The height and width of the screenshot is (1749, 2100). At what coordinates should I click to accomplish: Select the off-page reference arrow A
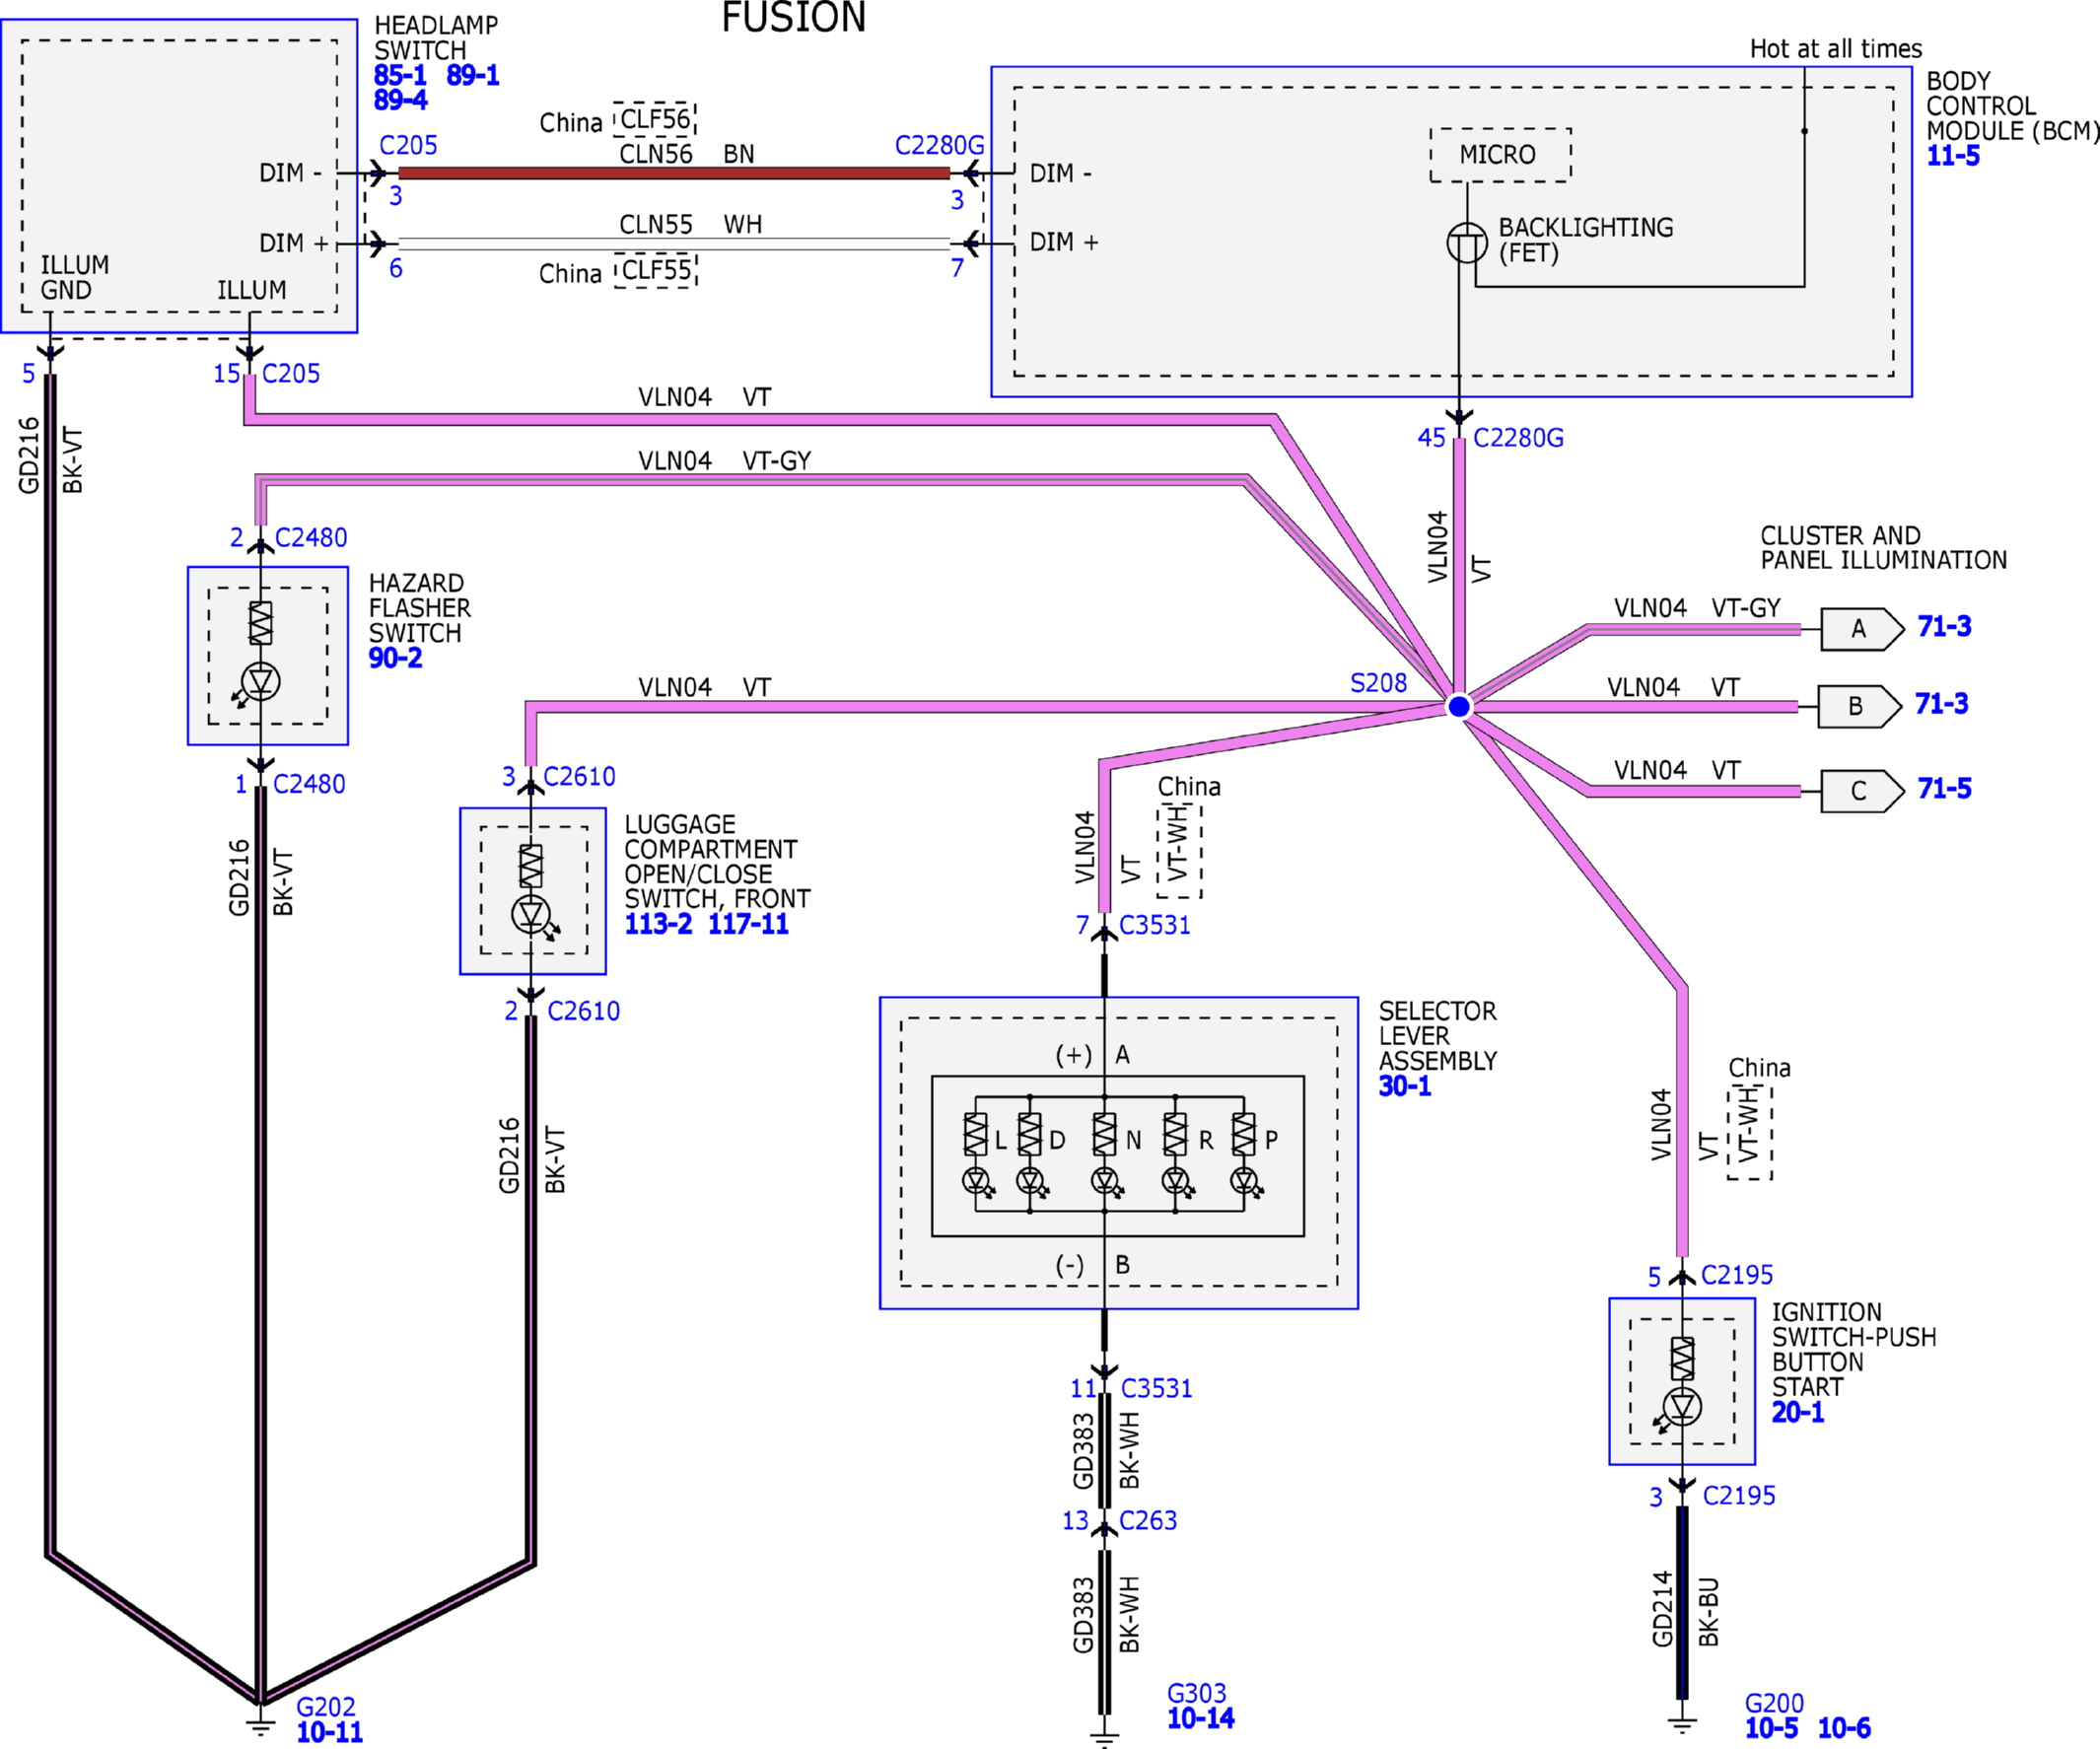click(x=1862, y=629)
